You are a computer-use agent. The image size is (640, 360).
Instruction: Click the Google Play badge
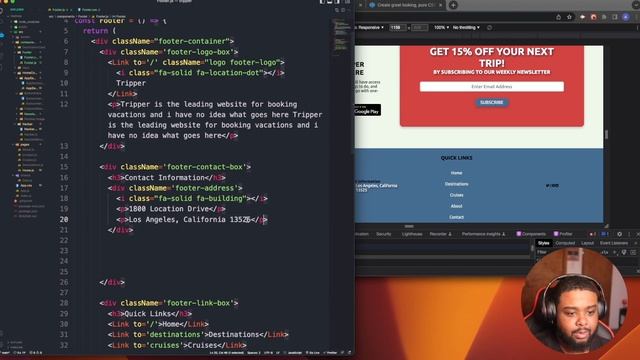367,110
